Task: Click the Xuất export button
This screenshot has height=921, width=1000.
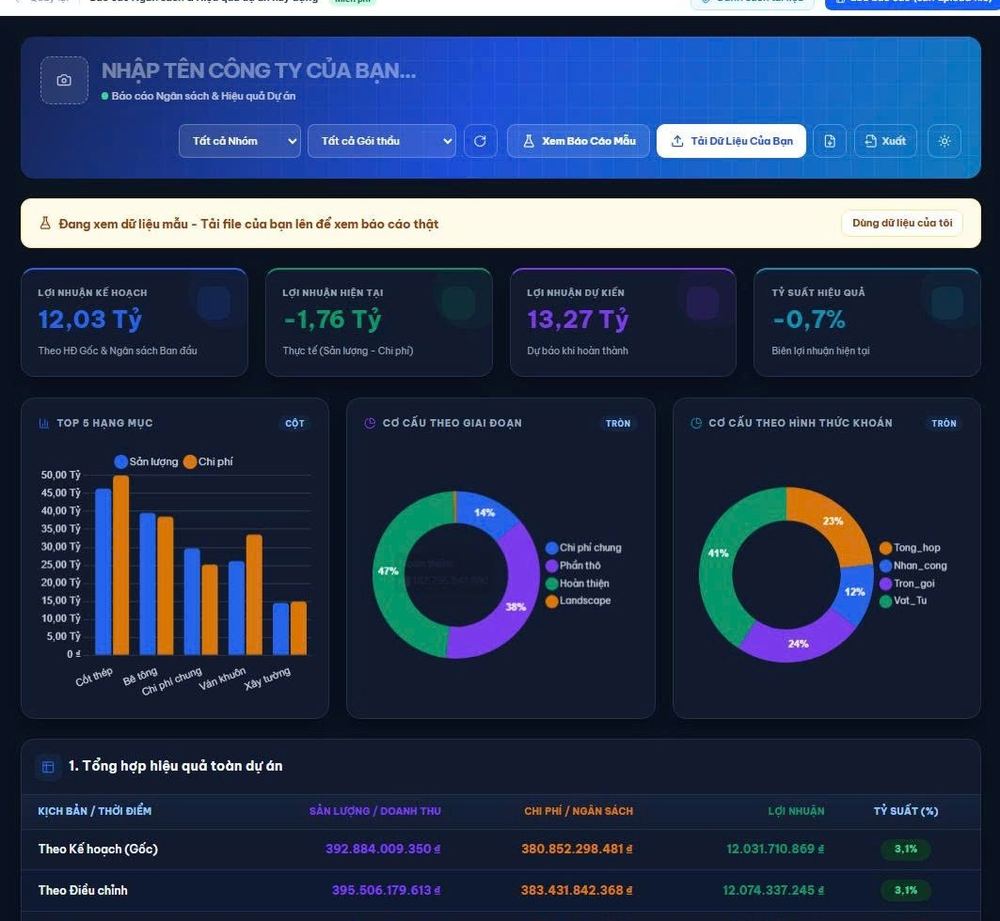Action: click(x=885, y=141)
